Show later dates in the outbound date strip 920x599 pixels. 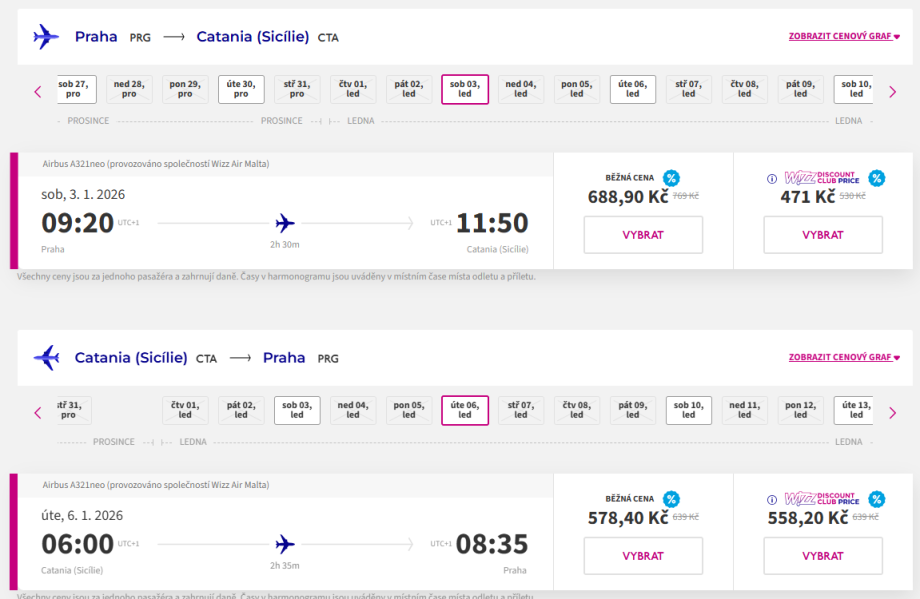[893, 91]
